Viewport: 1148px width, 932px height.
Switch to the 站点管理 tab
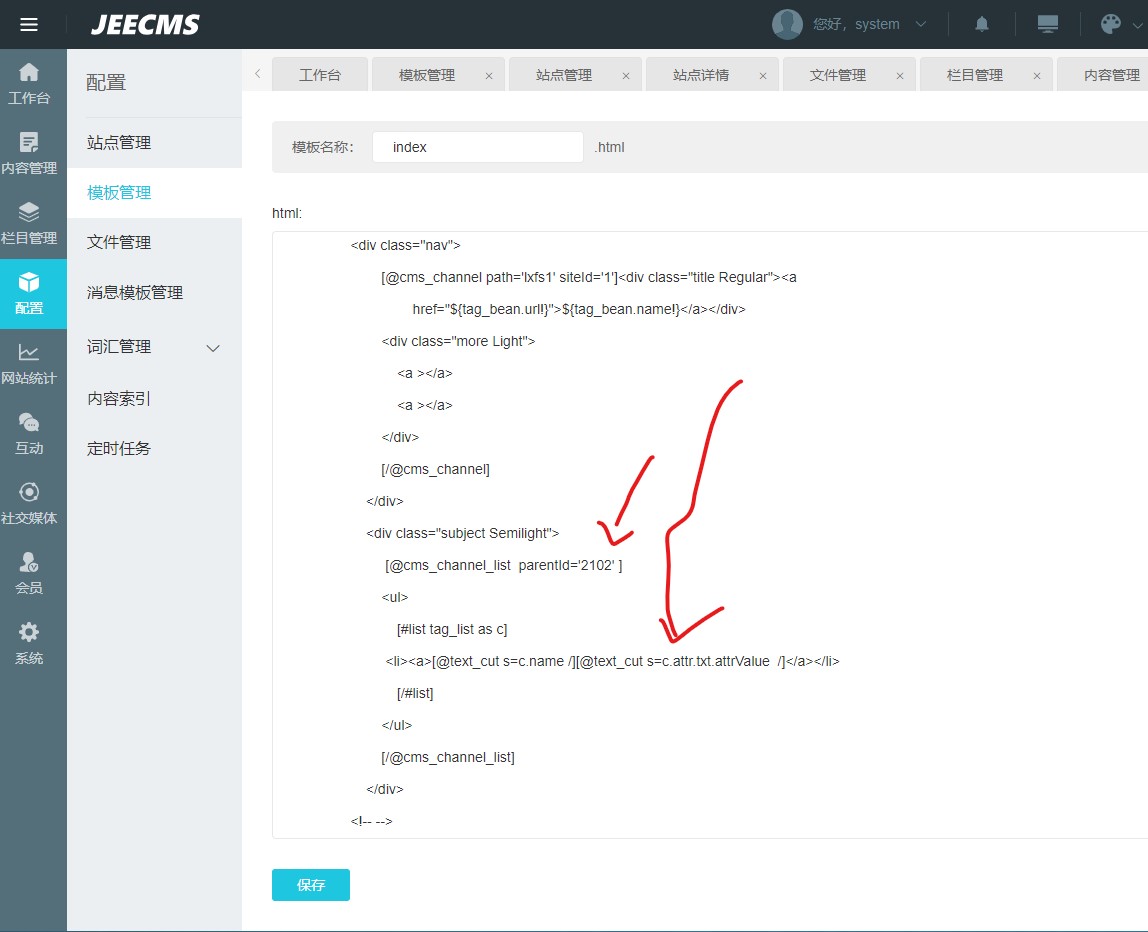pos(564,75)
